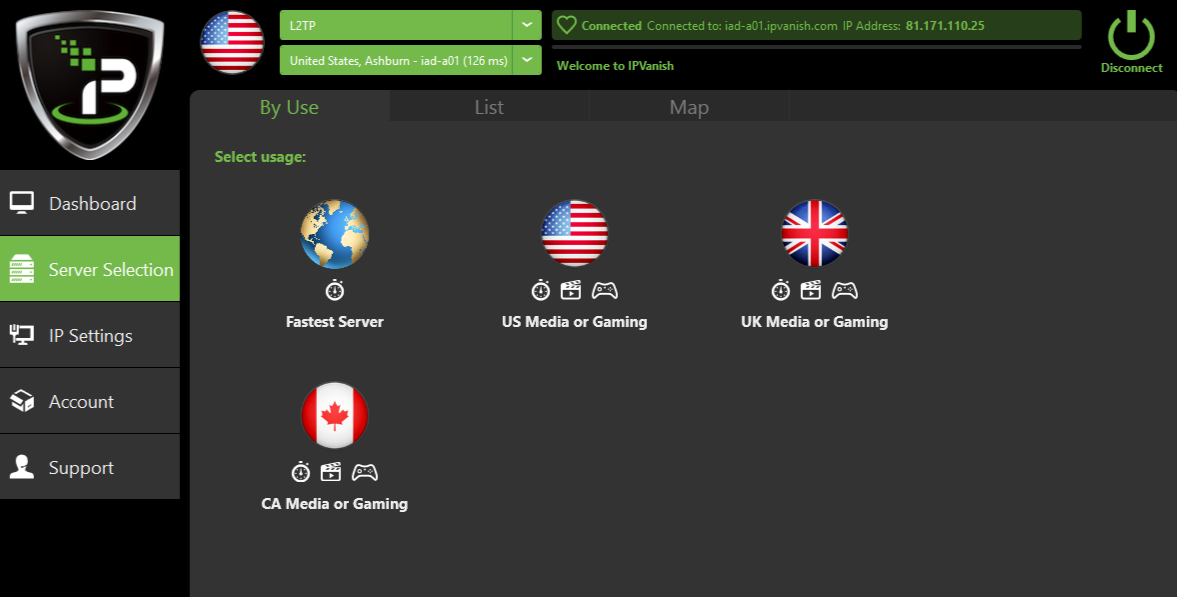Click the Disconnect power icon

tap(1131, 35)
